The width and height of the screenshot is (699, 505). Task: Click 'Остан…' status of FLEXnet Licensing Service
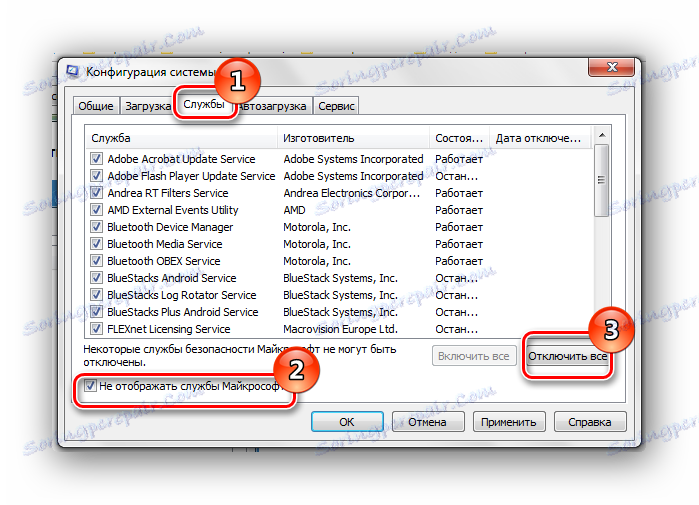[x=456, y=328]
